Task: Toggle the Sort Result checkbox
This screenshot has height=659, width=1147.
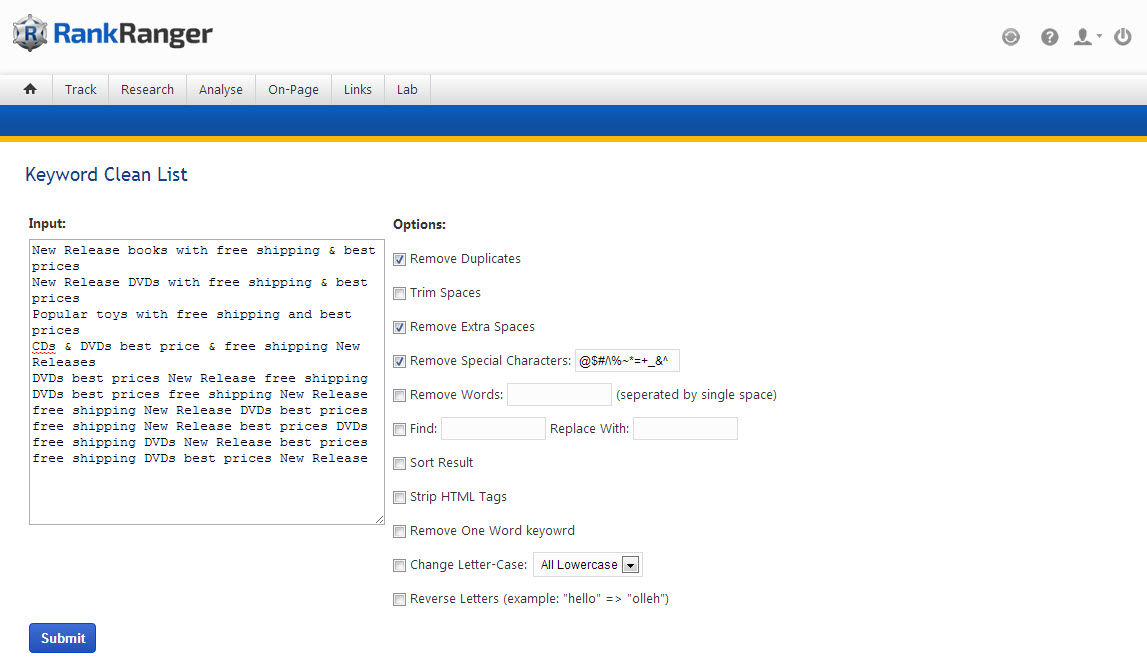Action: click(x=400, y=463)
